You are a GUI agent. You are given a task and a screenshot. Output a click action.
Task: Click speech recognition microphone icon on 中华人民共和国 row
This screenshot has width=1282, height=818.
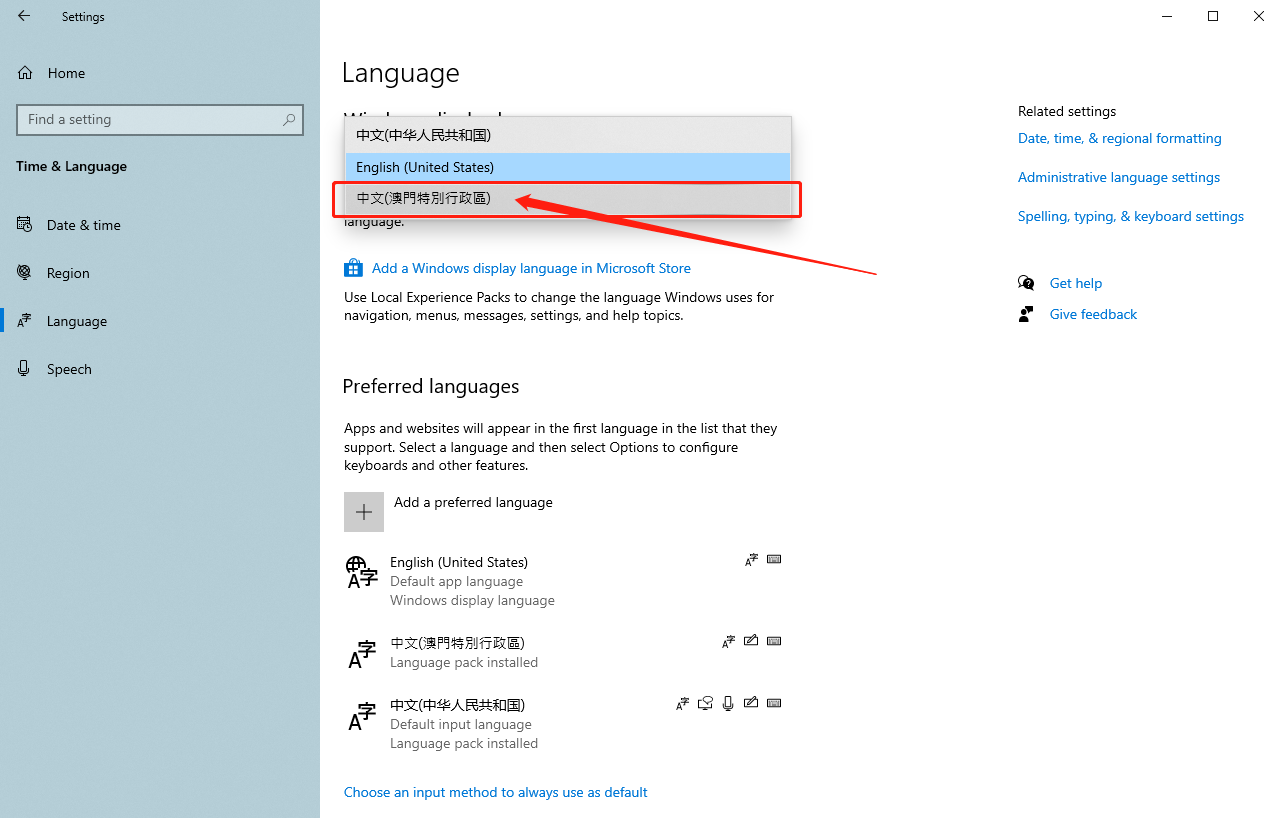728,703
